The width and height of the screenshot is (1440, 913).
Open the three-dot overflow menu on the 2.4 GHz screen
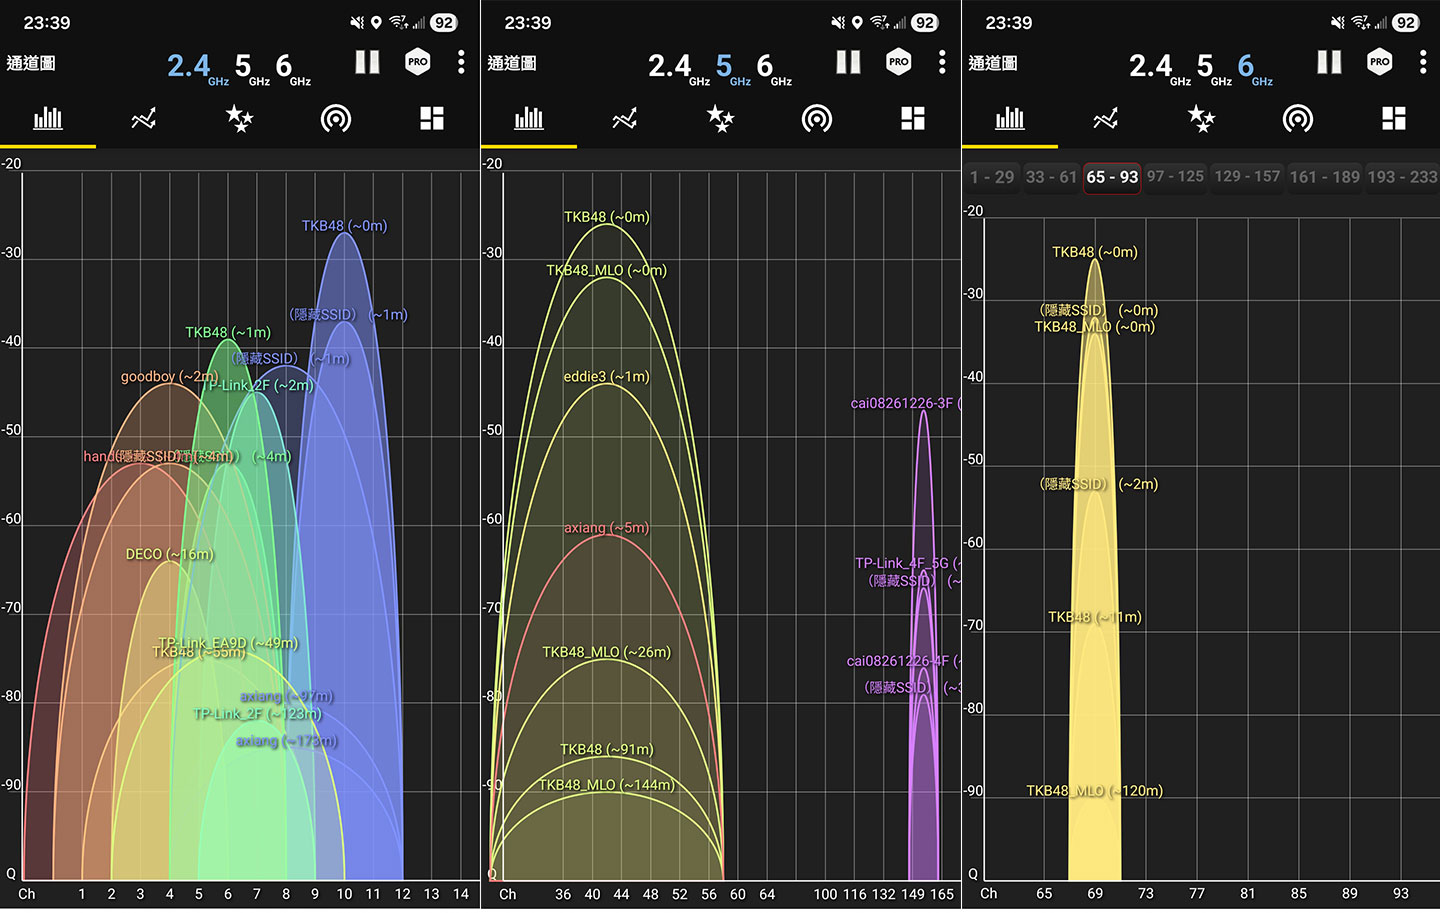click(x=461, y=62)
